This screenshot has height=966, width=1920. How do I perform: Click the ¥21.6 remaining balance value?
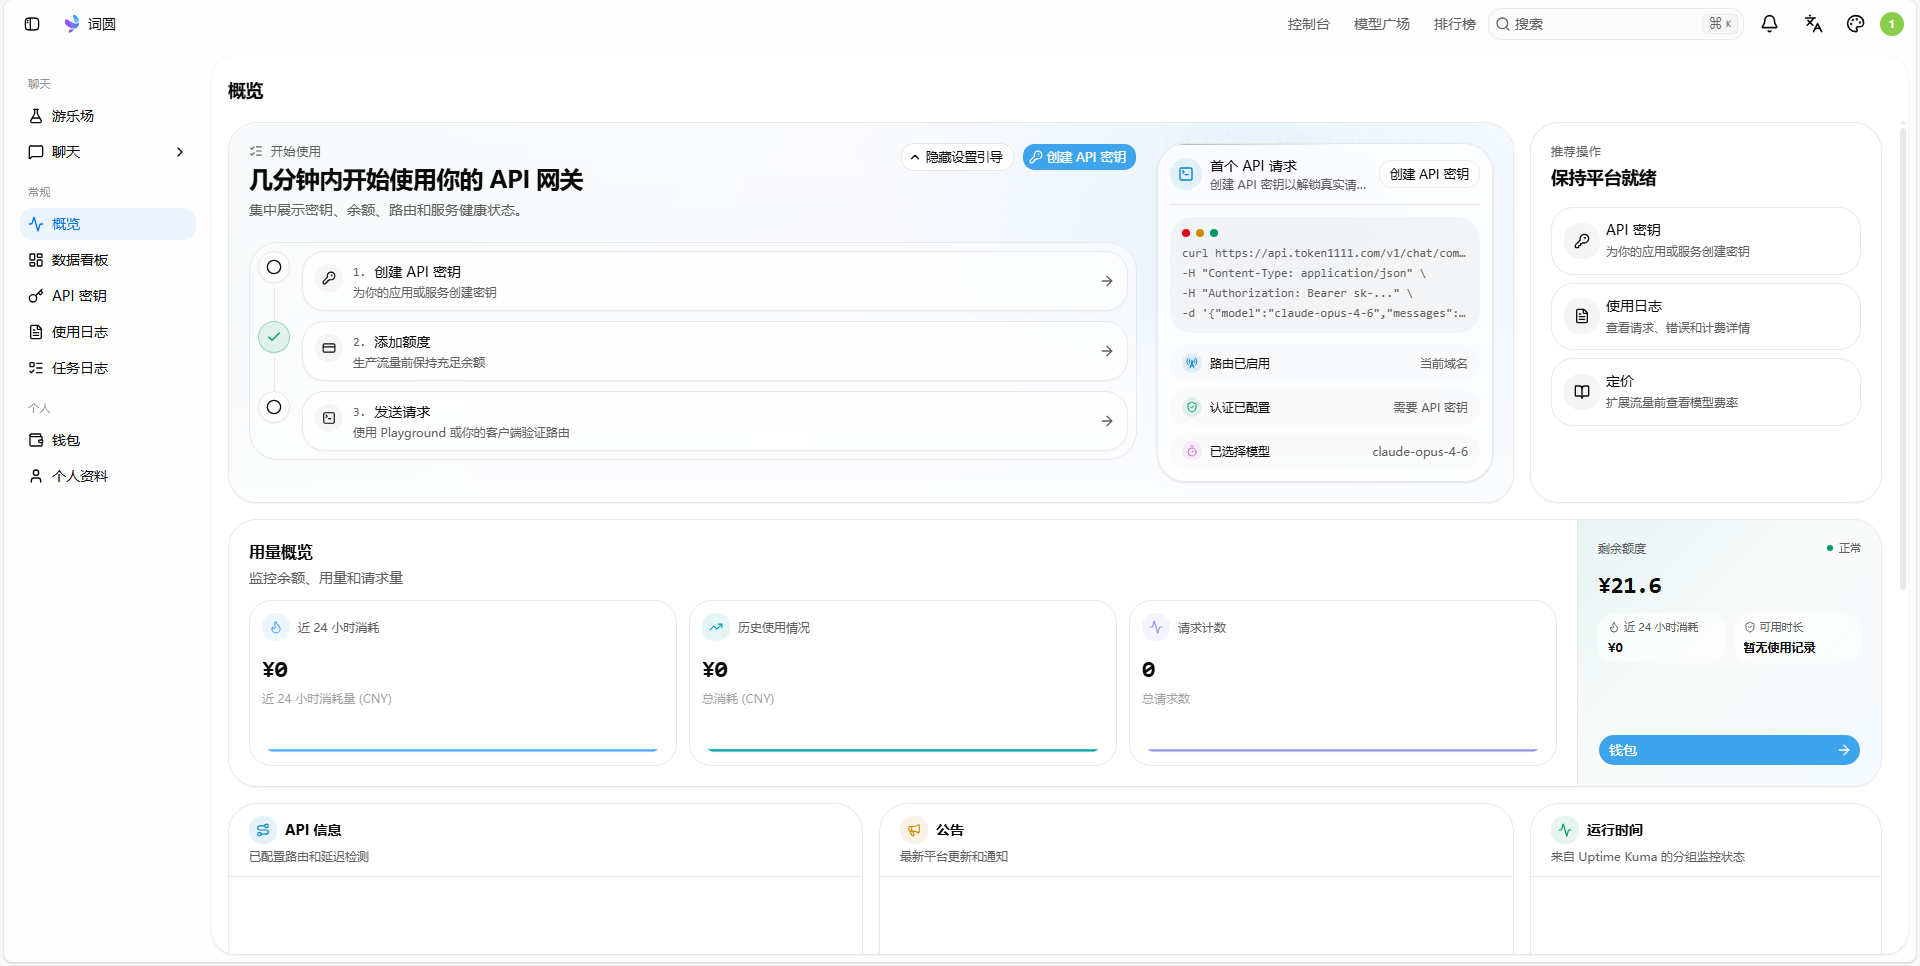(x=1630, y=586)
